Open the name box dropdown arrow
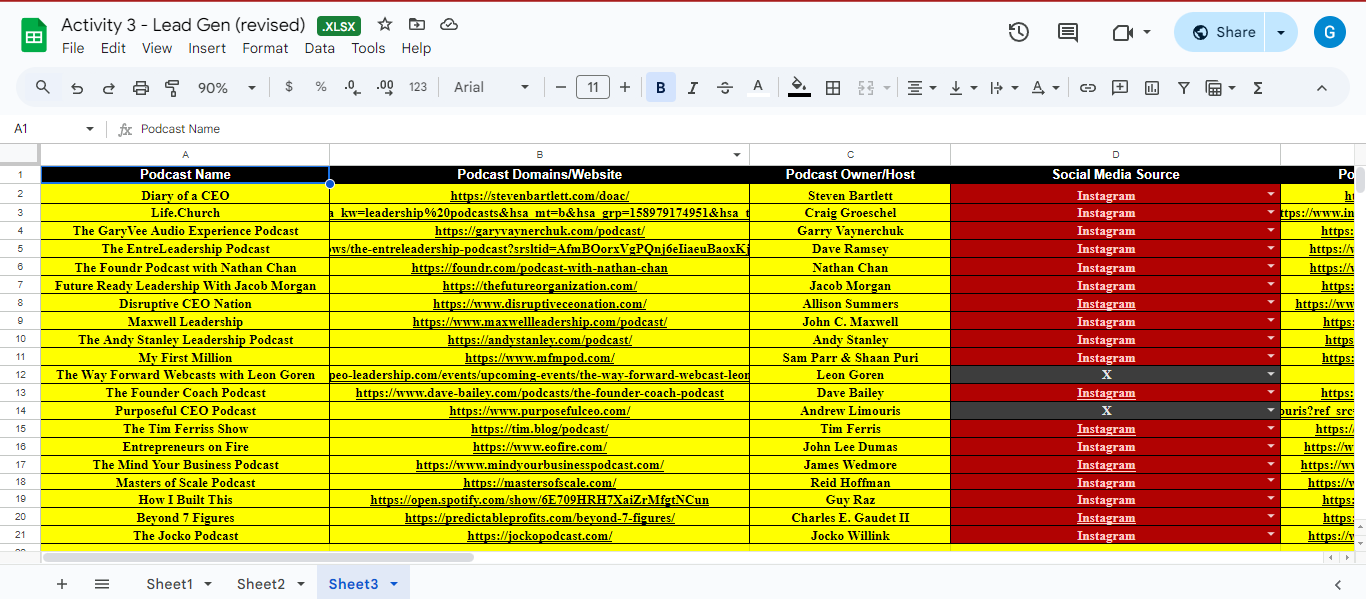 point(90,129)
